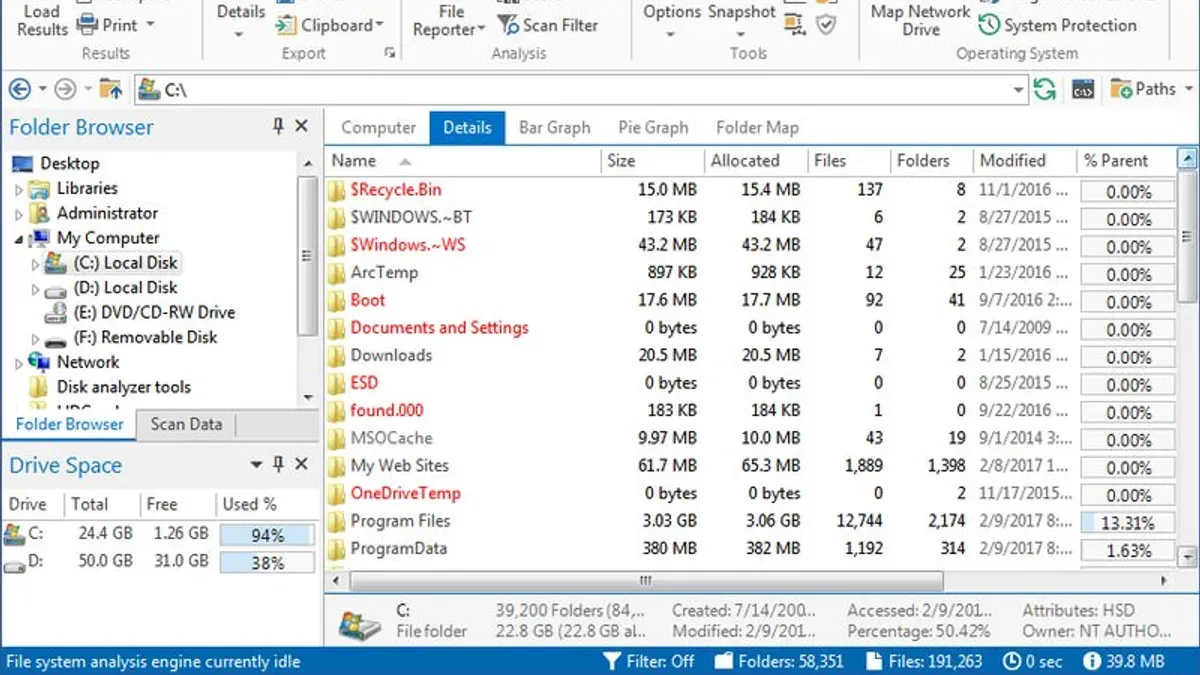The height and width of the screenshot is (675, 1200).
Task: Select drive C: row in Drive Space
Action: coord(160,534)
